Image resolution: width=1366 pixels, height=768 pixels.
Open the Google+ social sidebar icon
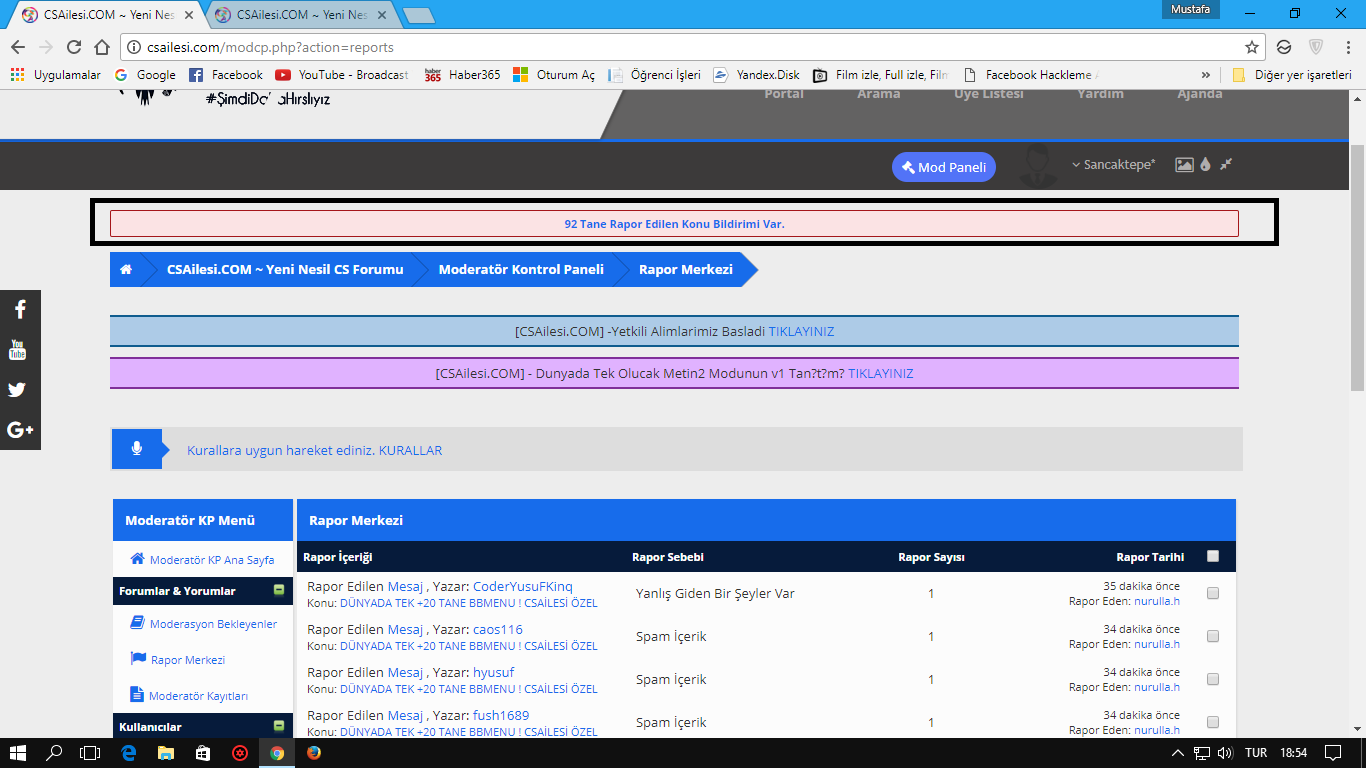(x=20, y=430)
